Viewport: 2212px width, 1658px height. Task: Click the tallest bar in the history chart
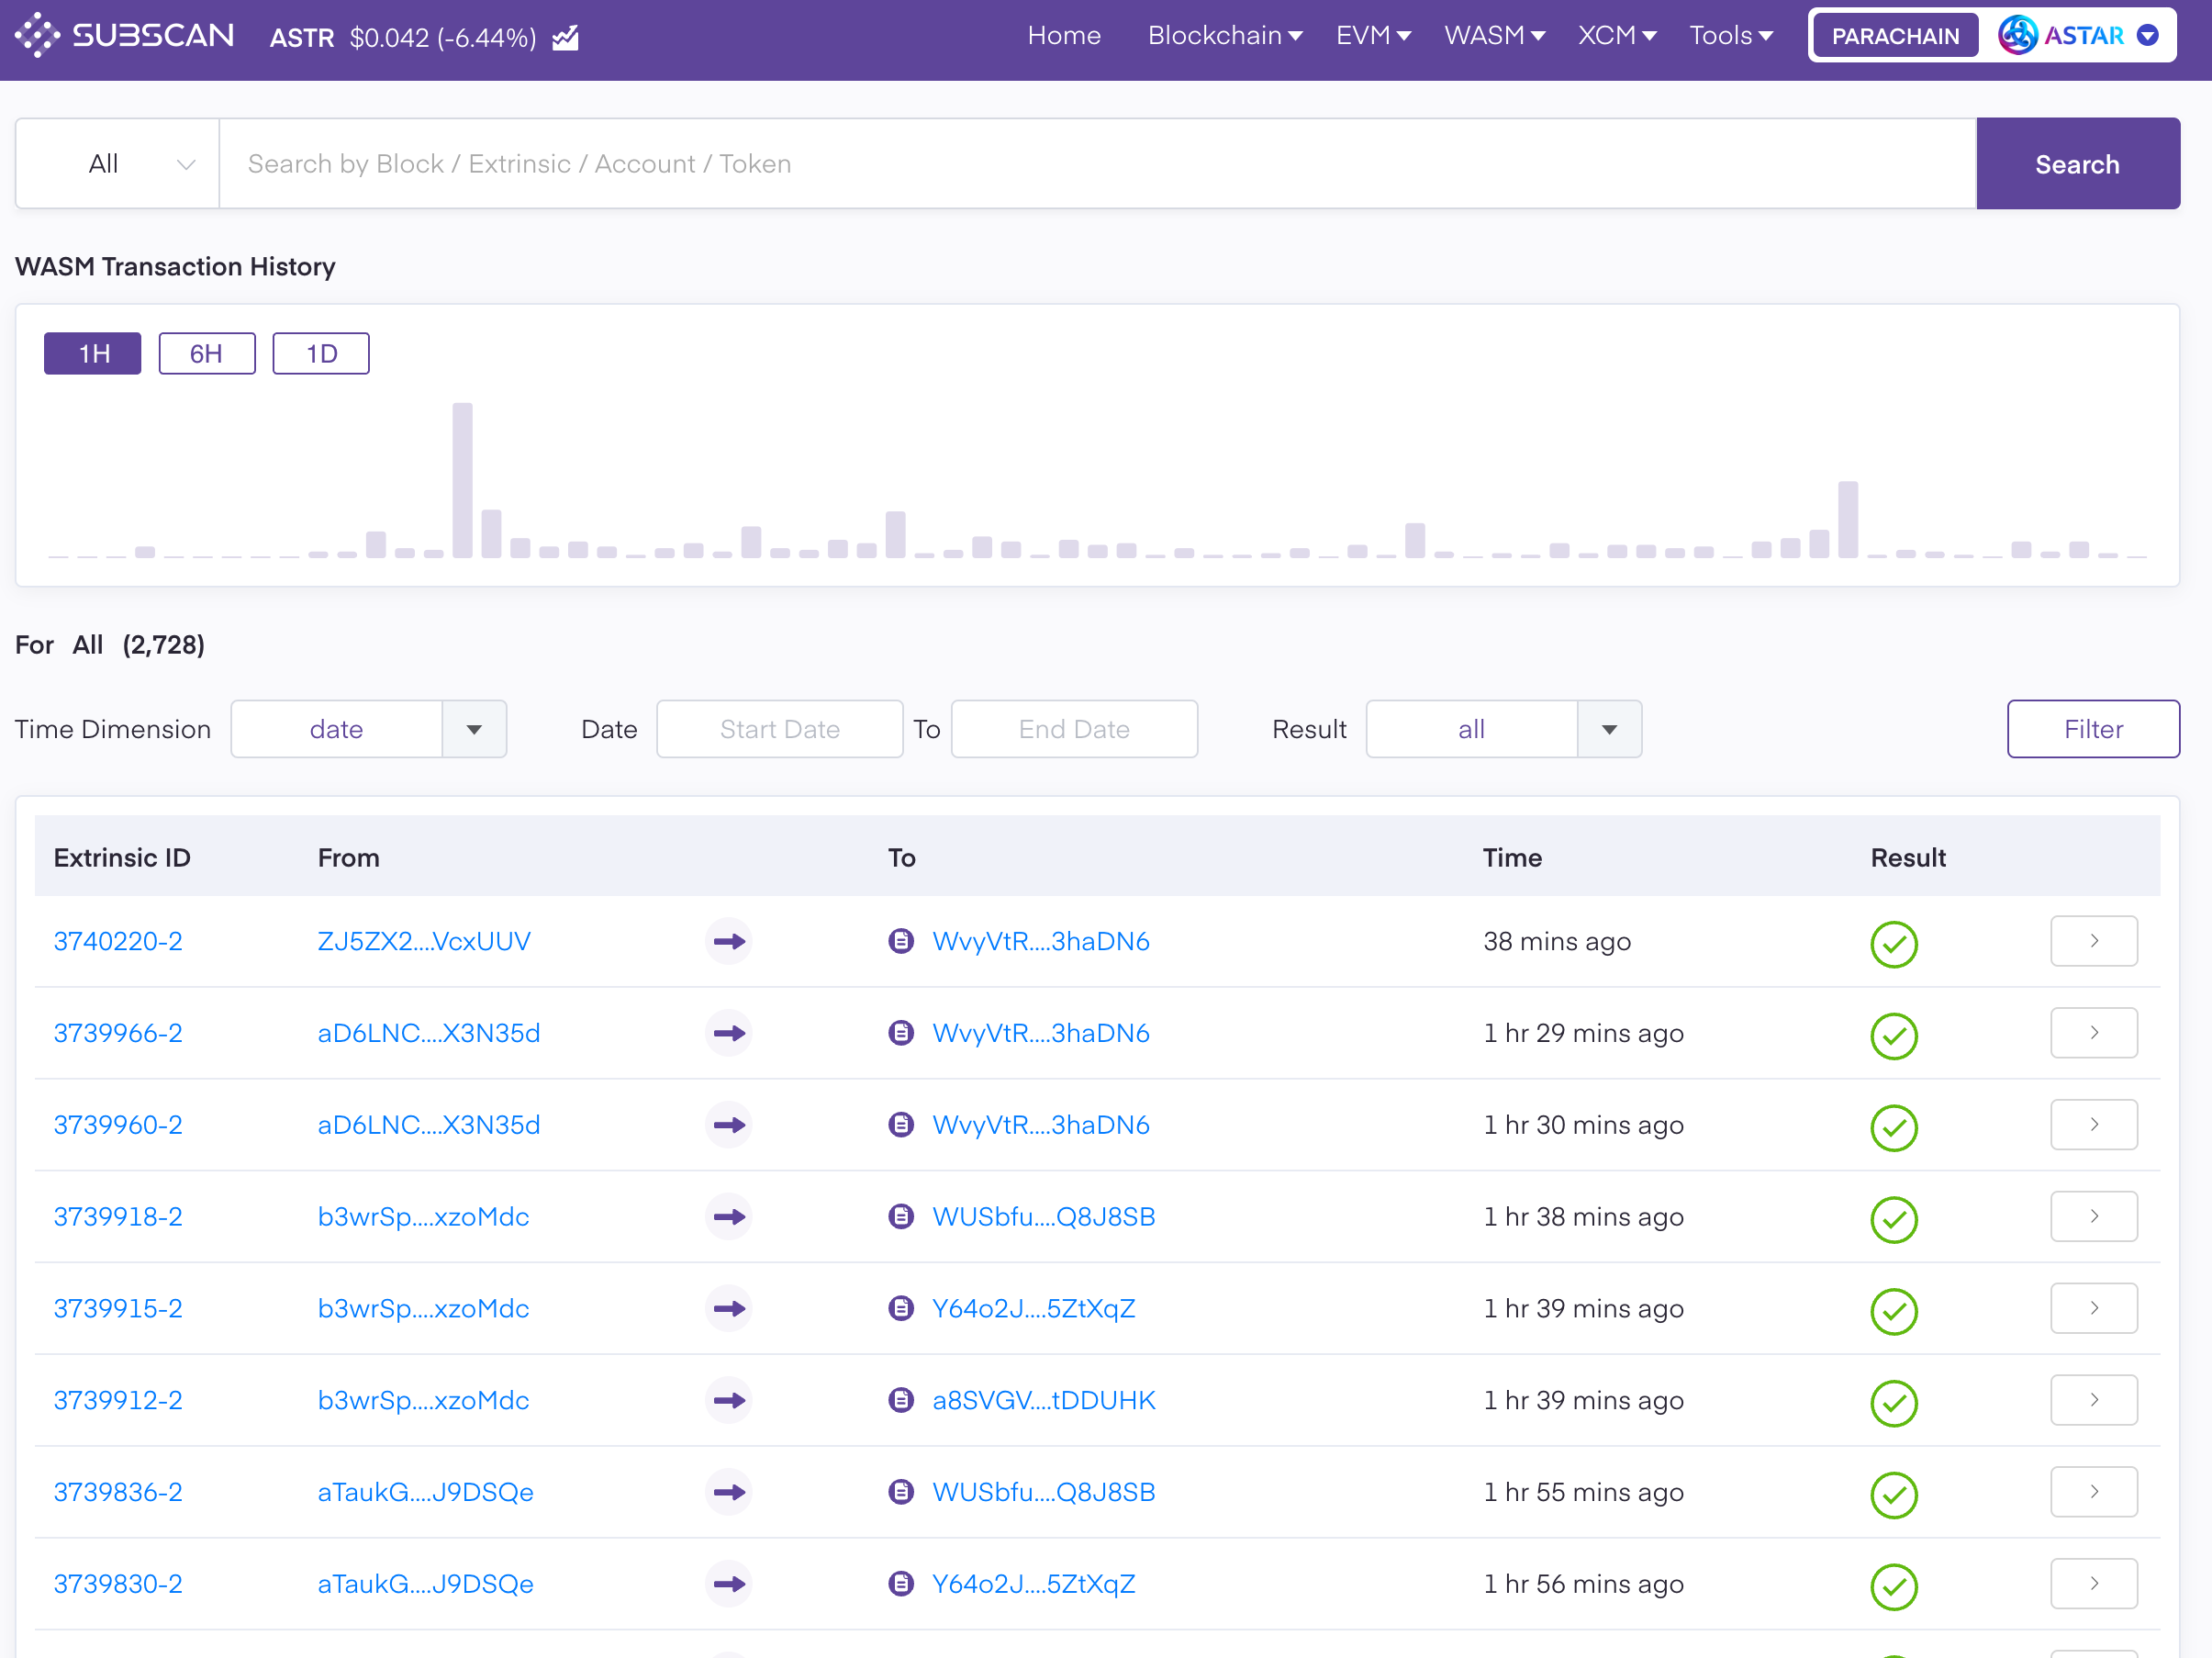point(462,480)
